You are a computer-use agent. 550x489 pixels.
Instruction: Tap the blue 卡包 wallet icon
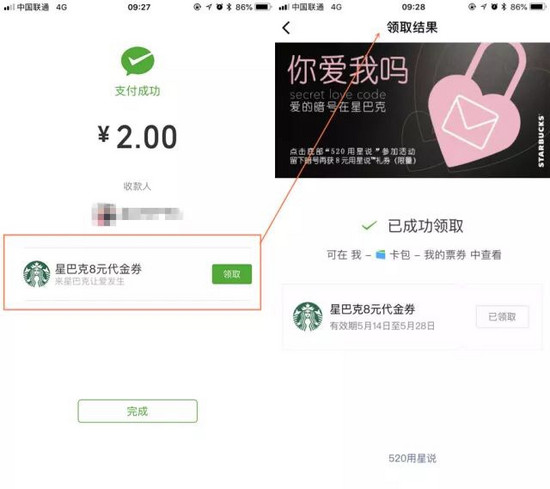(380, 255)
